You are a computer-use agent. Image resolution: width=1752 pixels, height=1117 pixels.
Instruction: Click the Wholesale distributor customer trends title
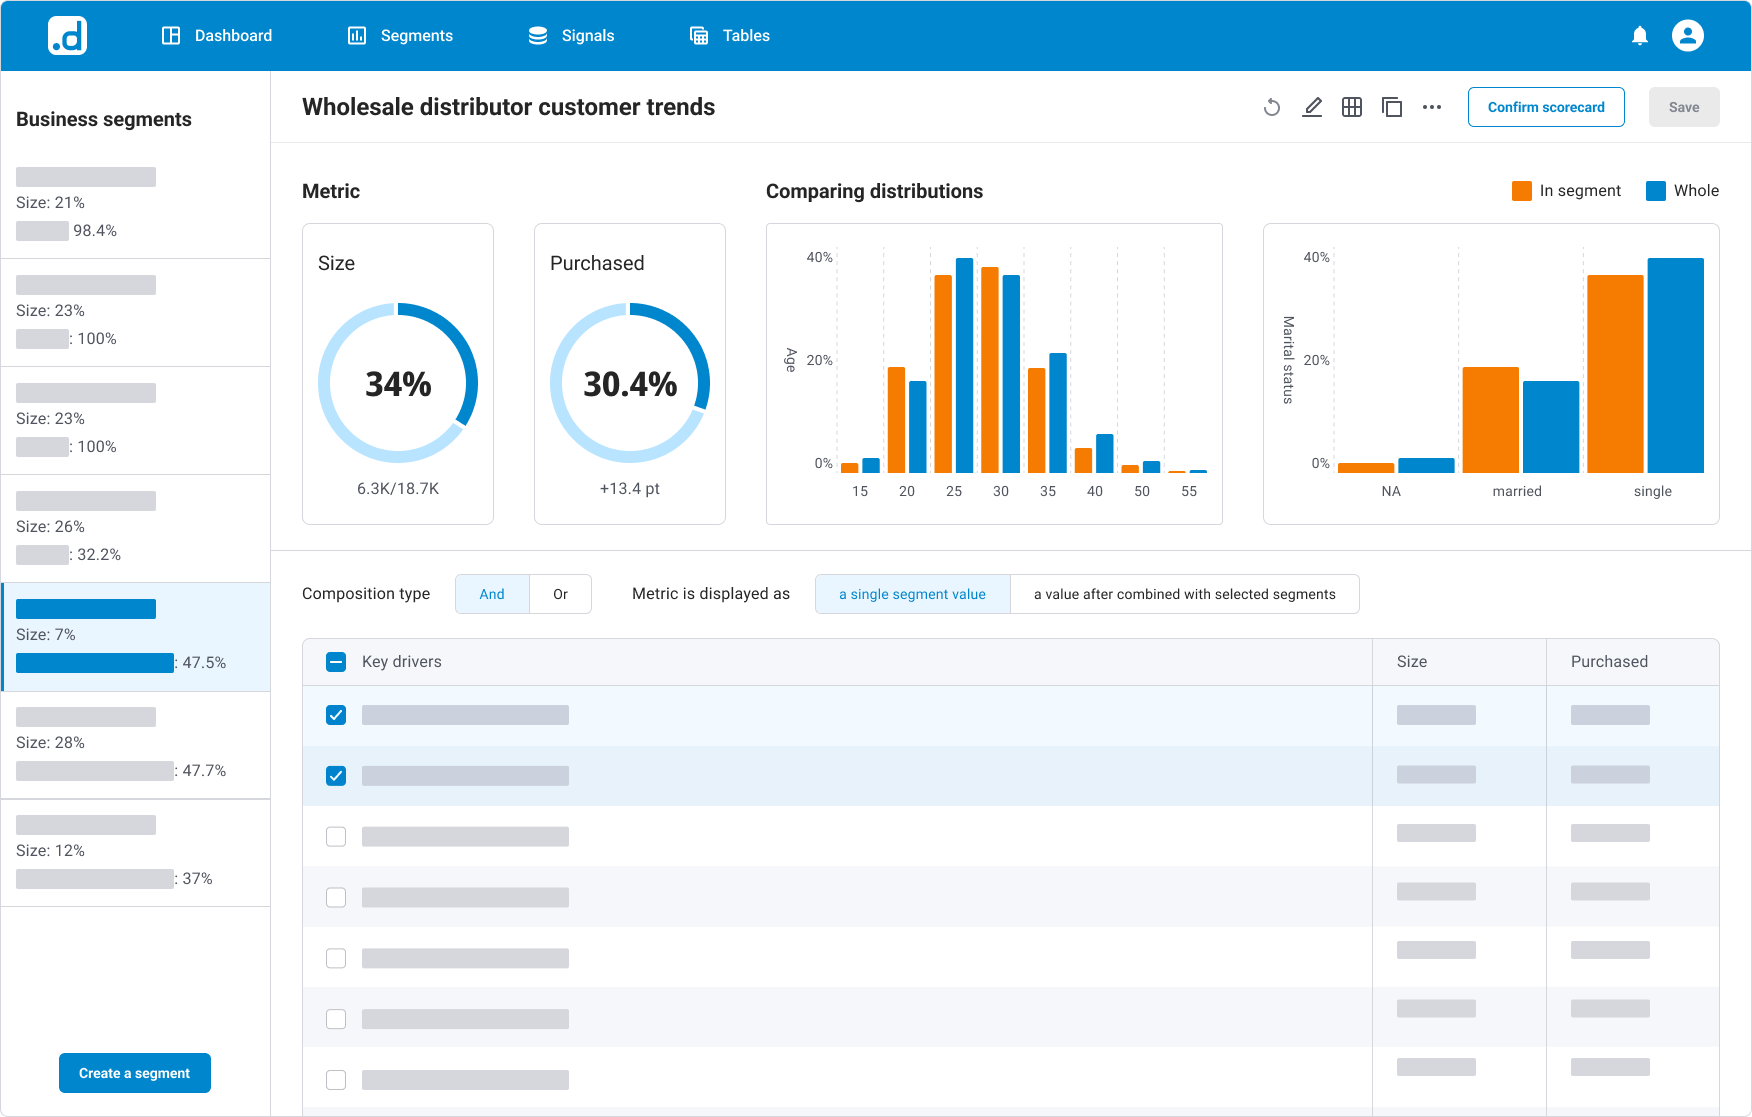pyautogui.click(x=509, y=107)
